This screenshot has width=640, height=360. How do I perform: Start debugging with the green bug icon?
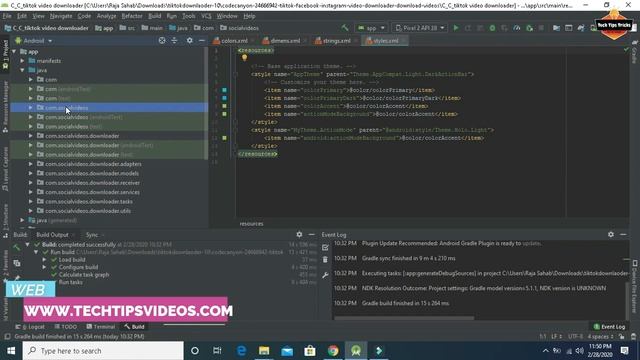pos(492,28)
